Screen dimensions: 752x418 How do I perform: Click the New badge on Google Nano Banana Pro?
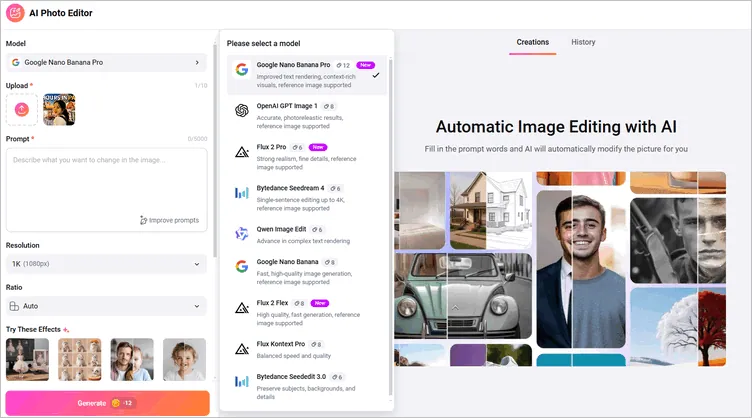365,65
